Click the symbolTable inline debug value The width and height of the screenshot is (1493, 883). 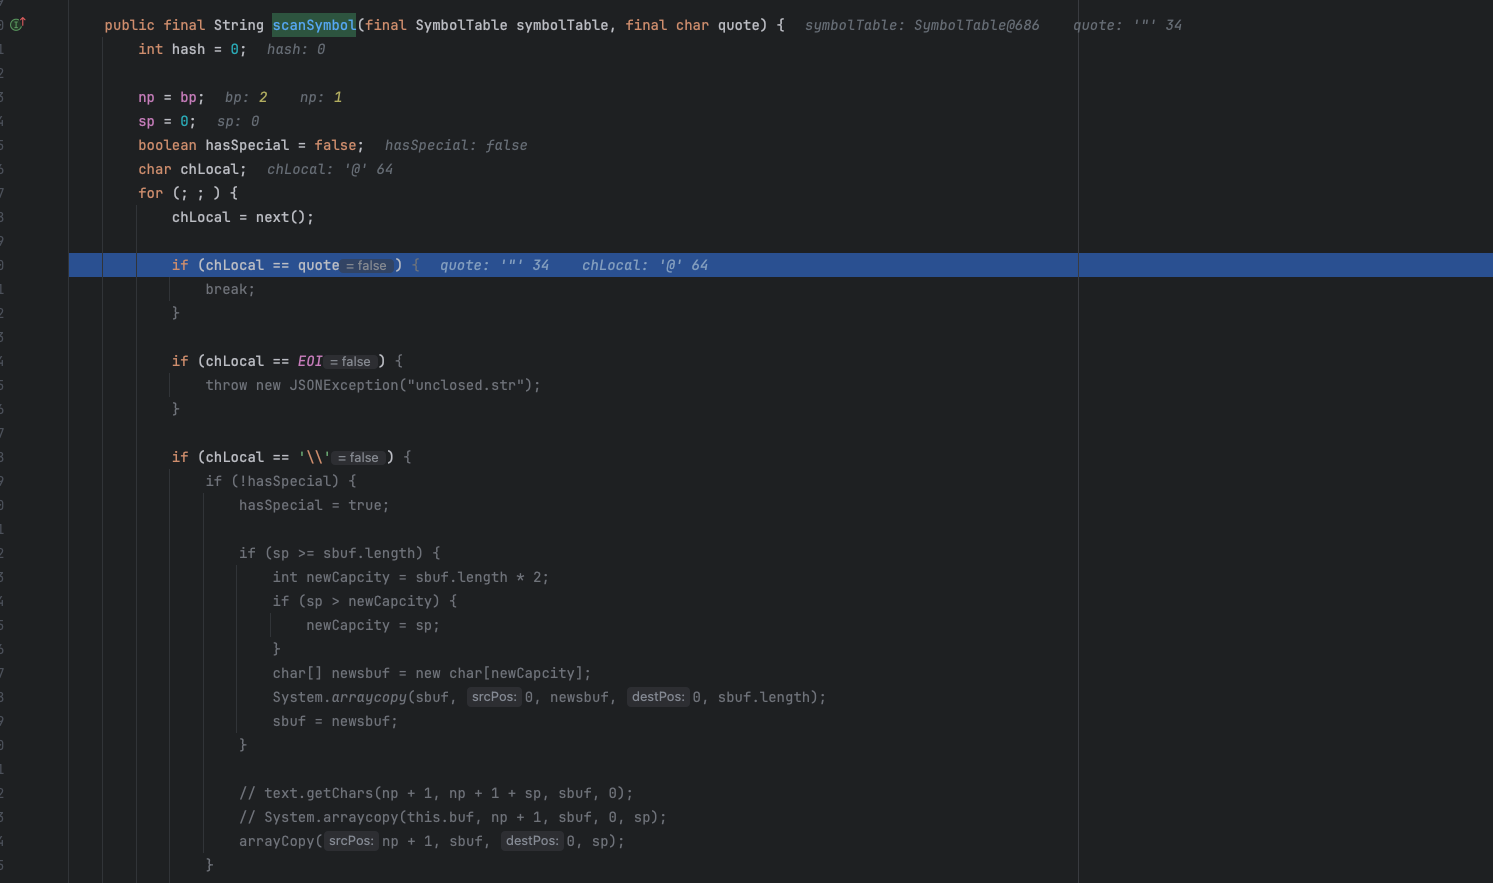click(921, 25)
